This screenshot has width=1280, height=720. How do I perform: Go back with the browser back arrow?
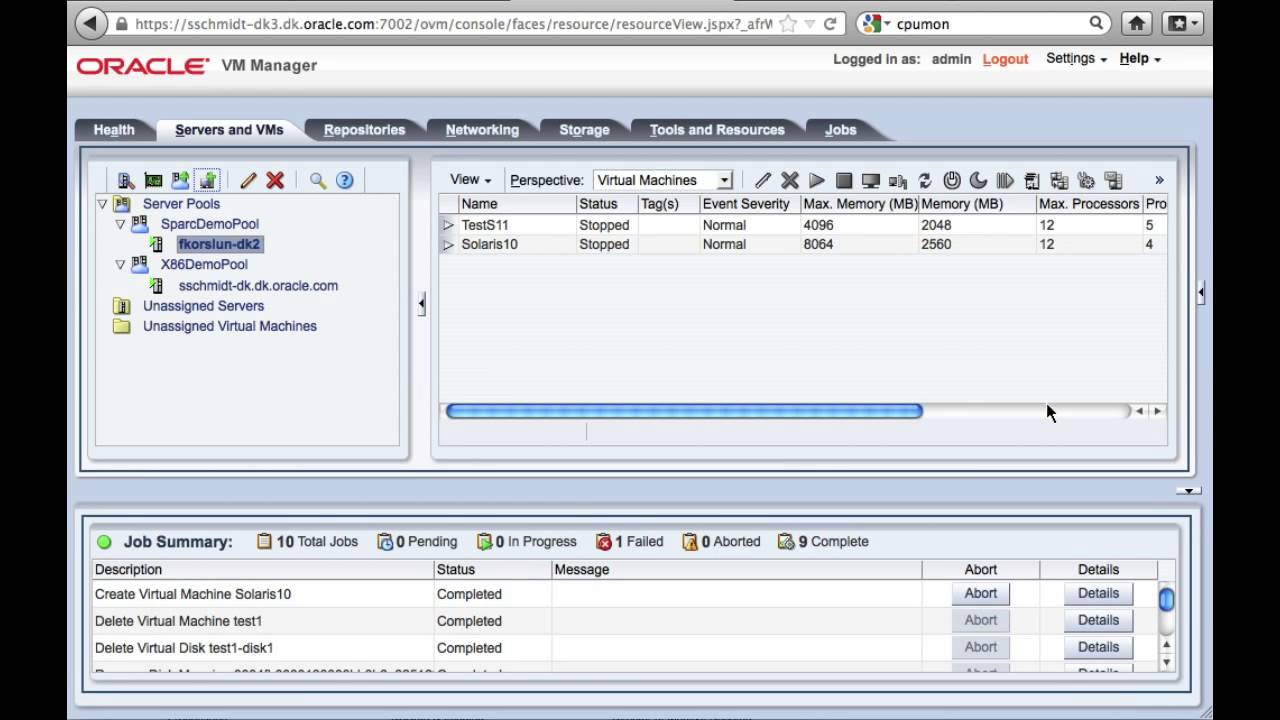(91, 23)
